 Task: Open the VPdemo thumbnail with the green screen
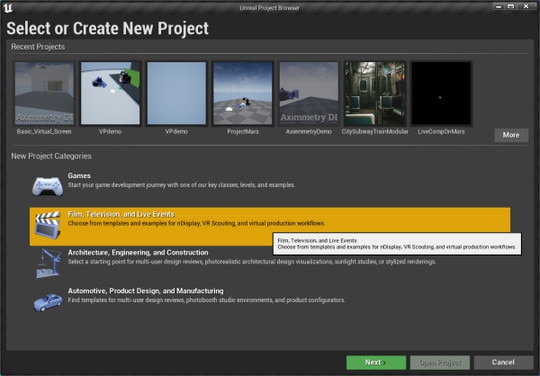[x=110, y=93]
